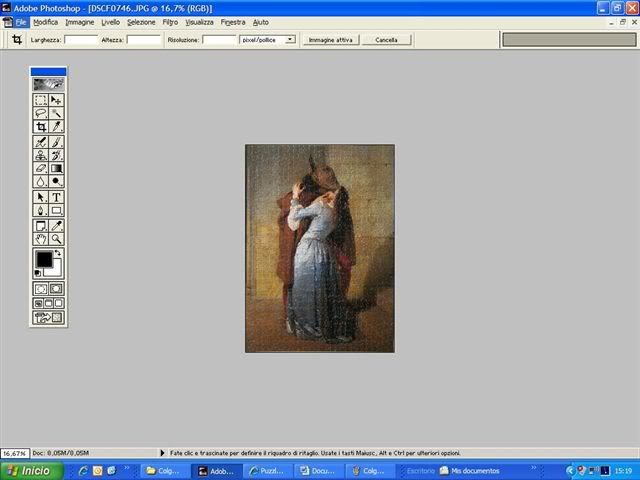This screenshot has height=480, width=640.
Task: Open Mis documentos from taskbar
Action: pos(470,471)
